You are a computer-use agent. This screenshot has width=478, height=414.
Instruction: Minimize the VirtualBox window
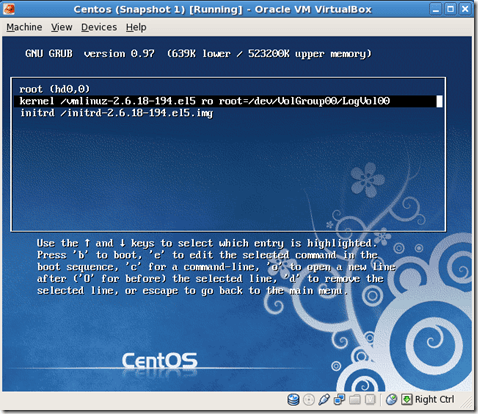click(x=436, y=9)
